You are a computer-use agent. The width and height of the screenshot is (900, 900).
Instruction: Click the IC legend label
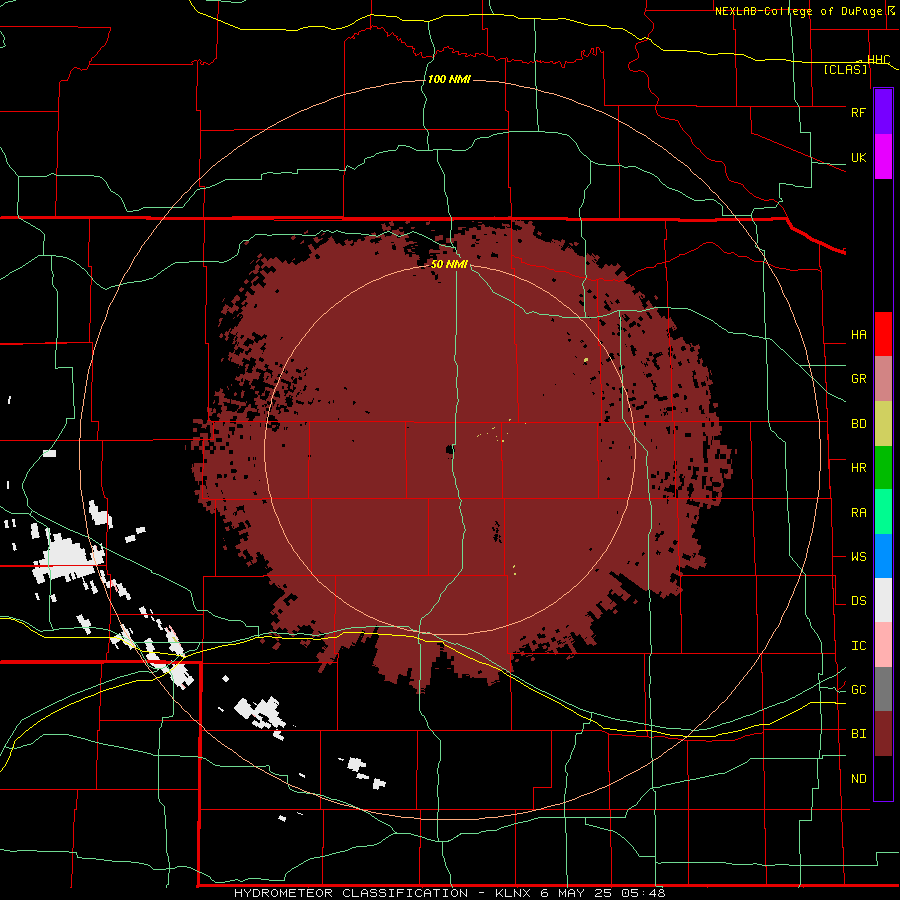coord(858,646)
